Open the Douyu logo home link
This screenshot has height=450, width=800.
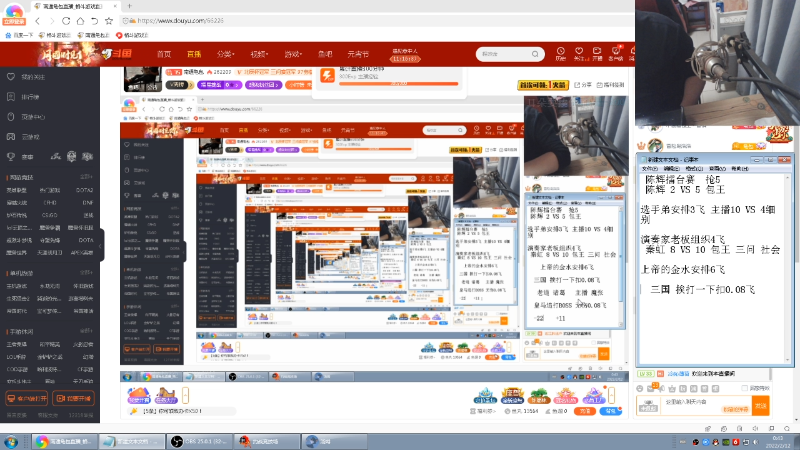(x=116, y=54)
